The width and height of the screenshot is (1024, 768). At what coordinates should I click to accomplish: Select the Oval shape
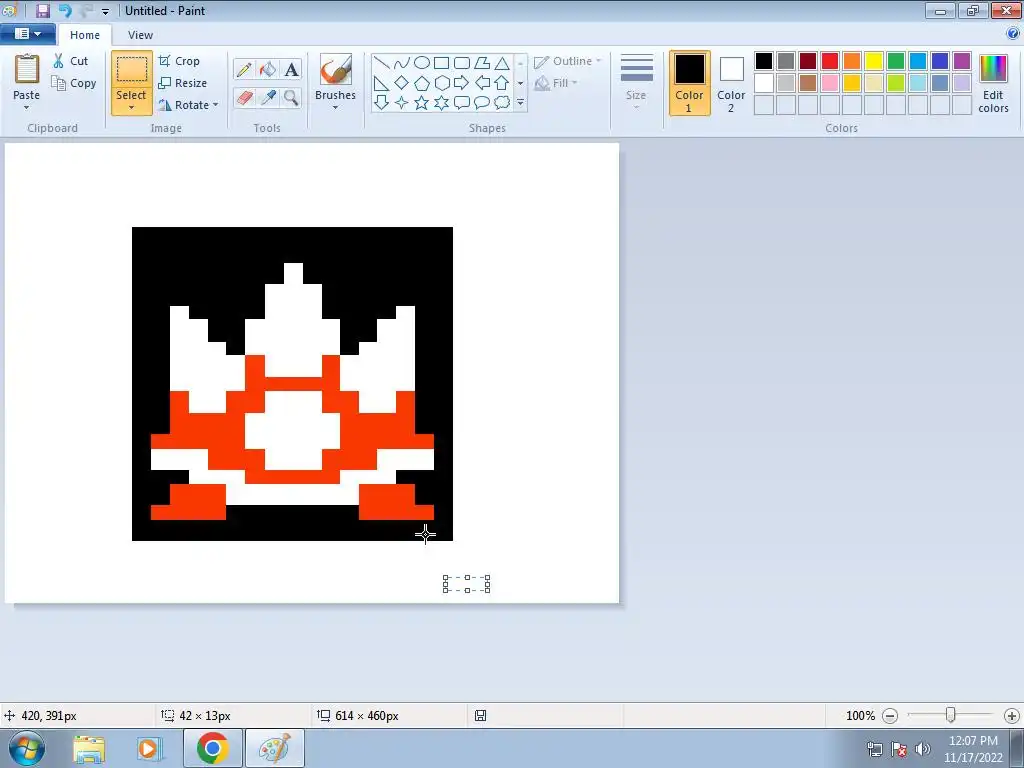coord(422,63)
